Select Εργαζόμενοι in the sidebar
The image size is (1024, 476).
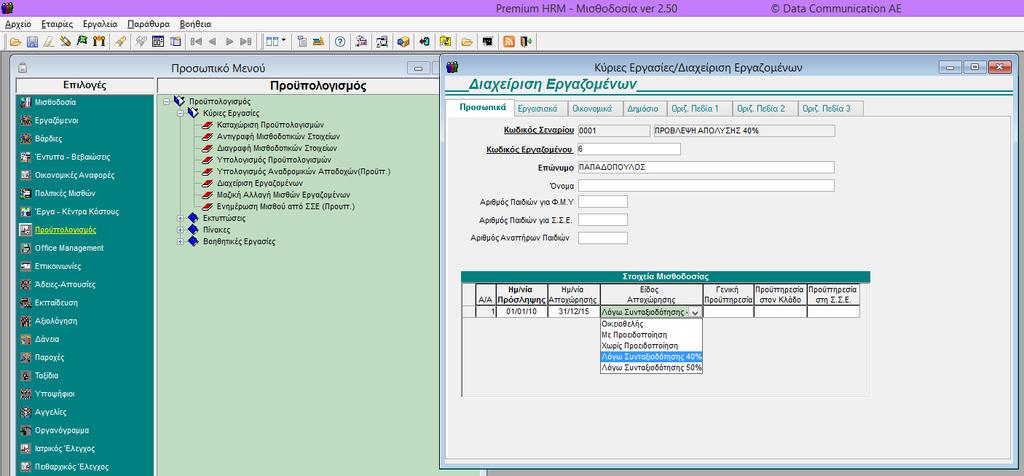56,121
